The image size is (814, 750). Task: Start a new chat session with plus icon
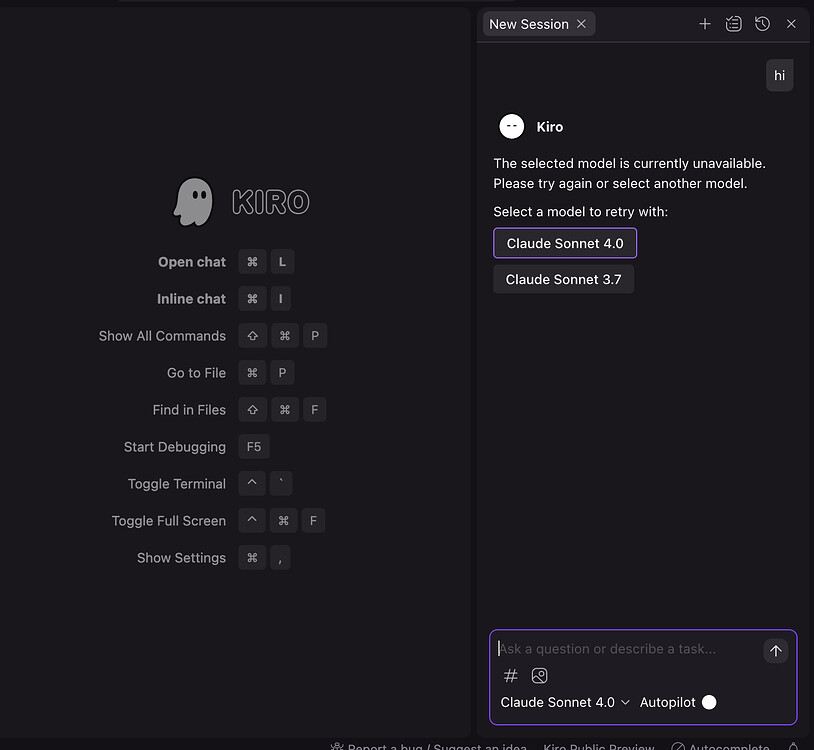click(704, 24)
